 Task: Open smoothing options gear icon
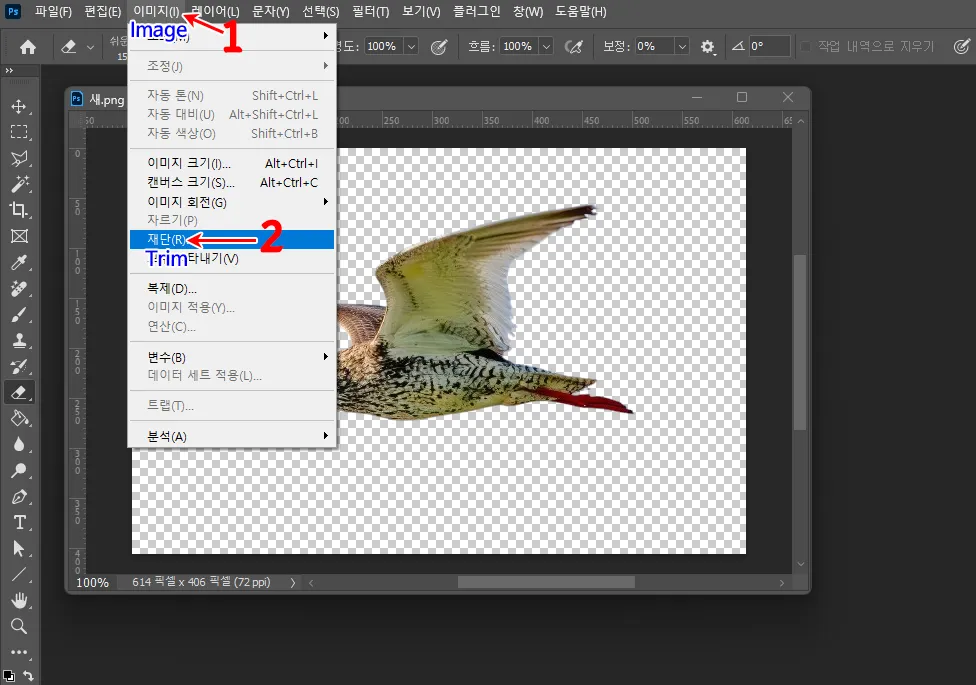tap(708, 47)
